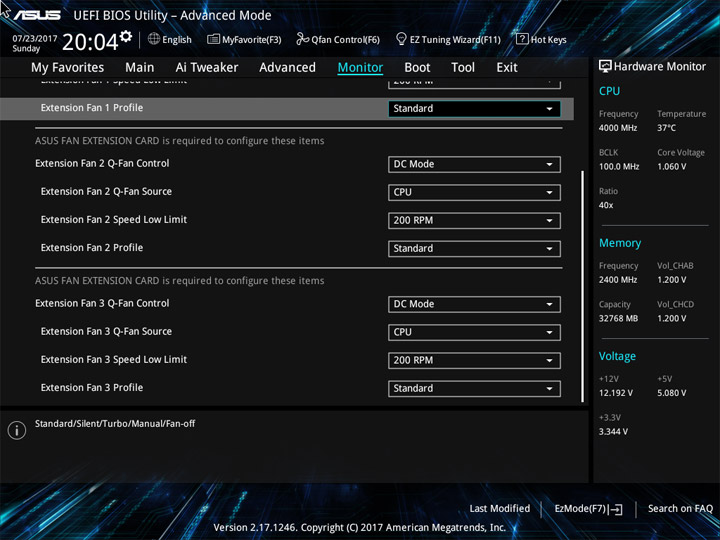Click the 2400 MHz memory frequency value

tap(618, 280)
